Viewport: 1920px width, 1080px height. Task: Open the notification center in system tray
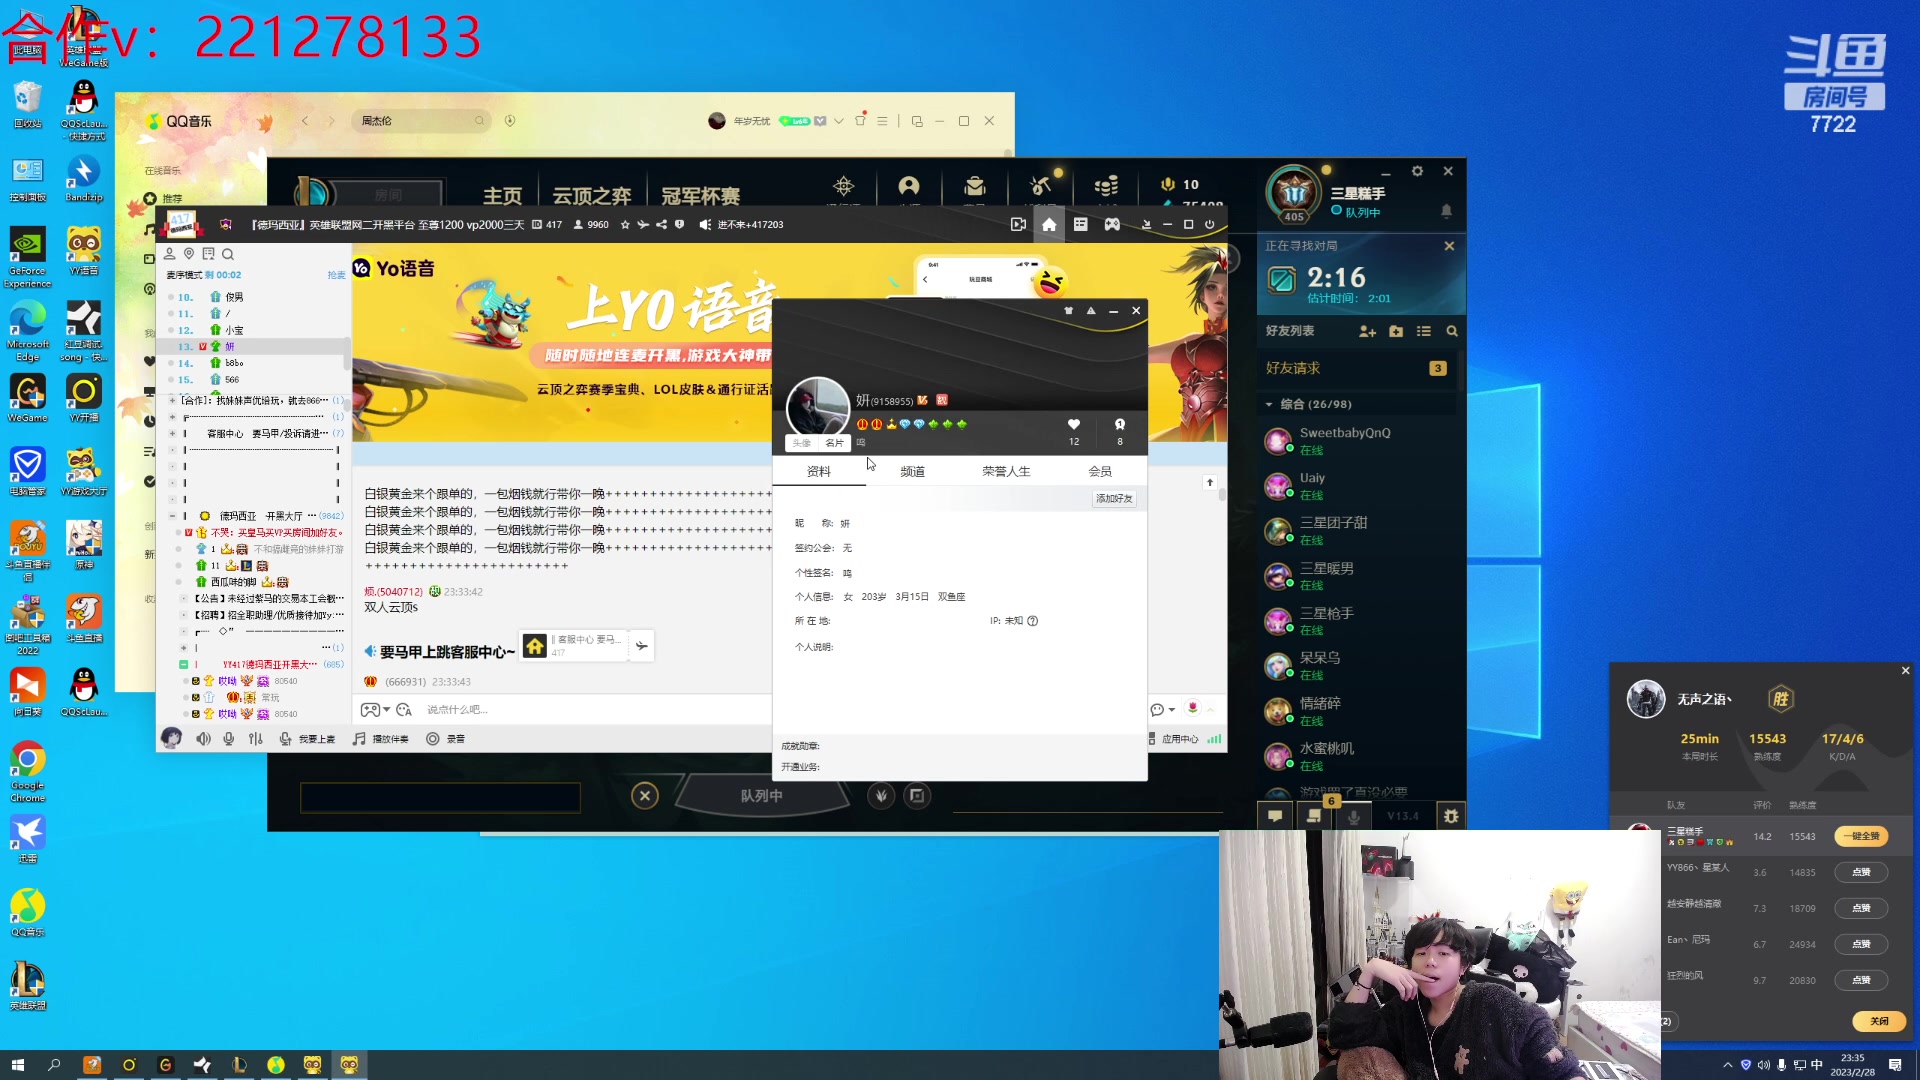(1895, 1065)
